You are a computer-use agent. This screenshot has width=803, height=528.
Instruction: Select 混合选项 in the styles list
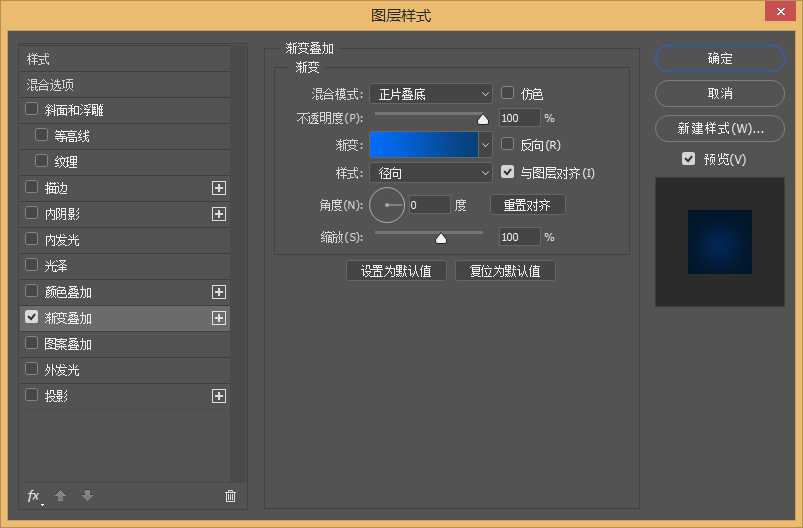point(50,85)
